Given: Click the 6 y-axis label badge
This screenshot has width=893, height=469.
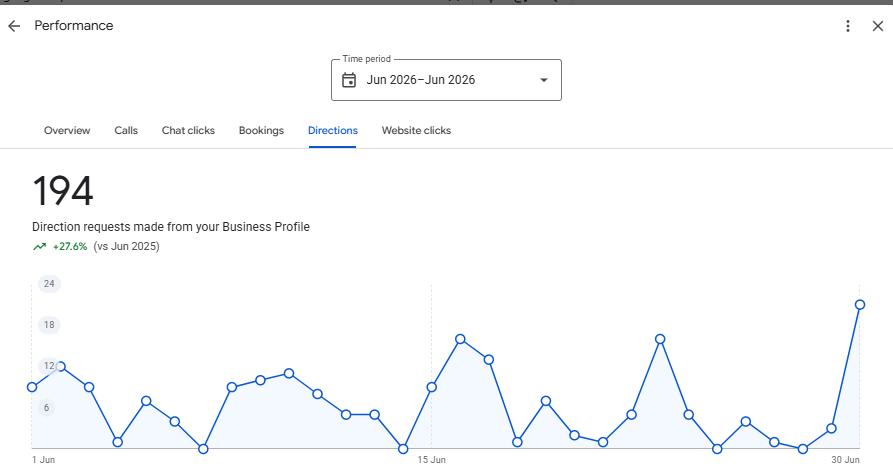Looking at the screenshot, I should [47, 408].
